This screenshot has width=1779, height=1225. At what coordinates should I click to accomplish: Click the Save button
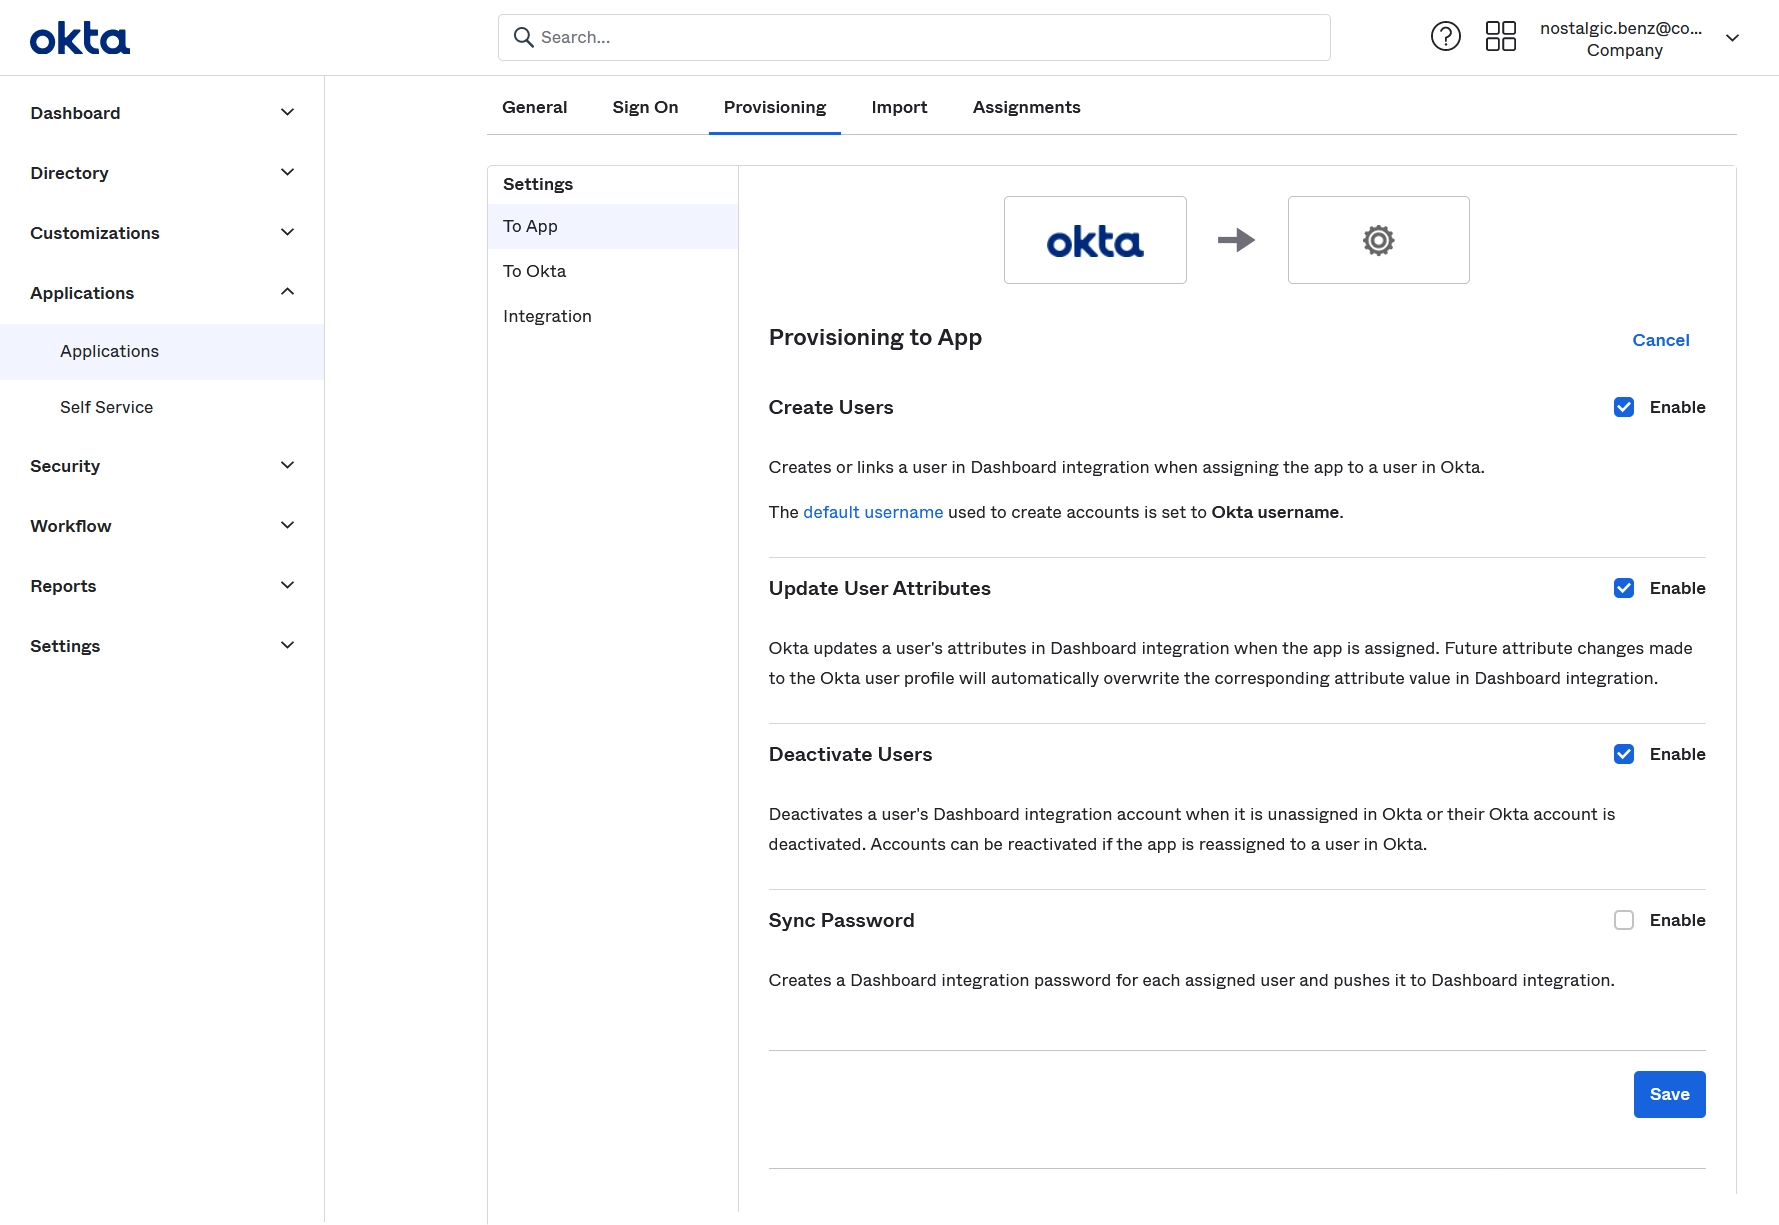1669,1094
